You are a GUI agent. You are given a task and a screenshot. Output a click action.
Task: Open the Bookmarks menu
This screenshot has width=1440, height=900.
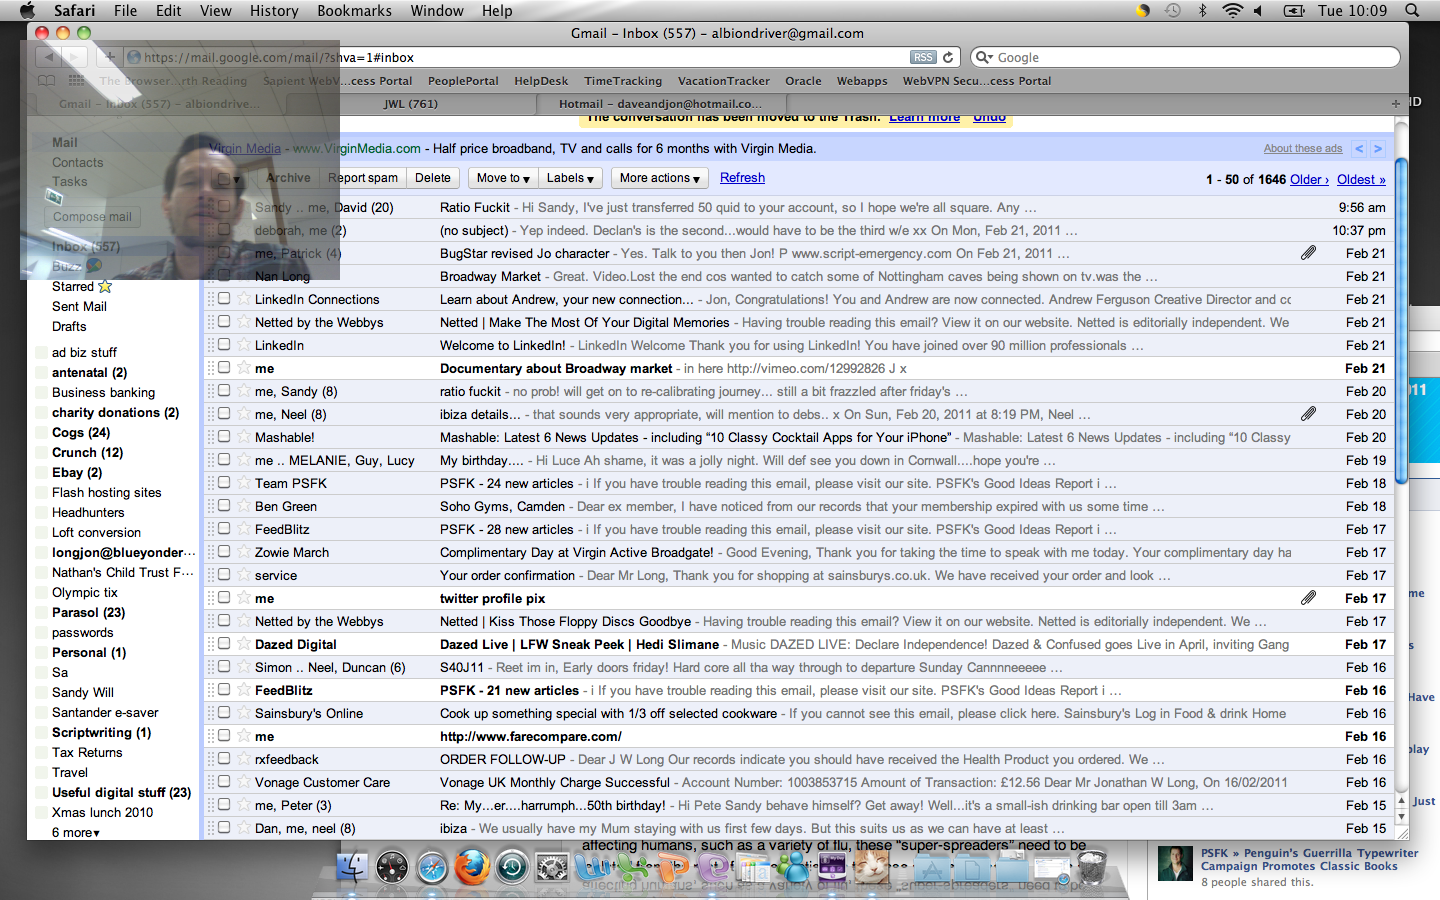(354, 10)
